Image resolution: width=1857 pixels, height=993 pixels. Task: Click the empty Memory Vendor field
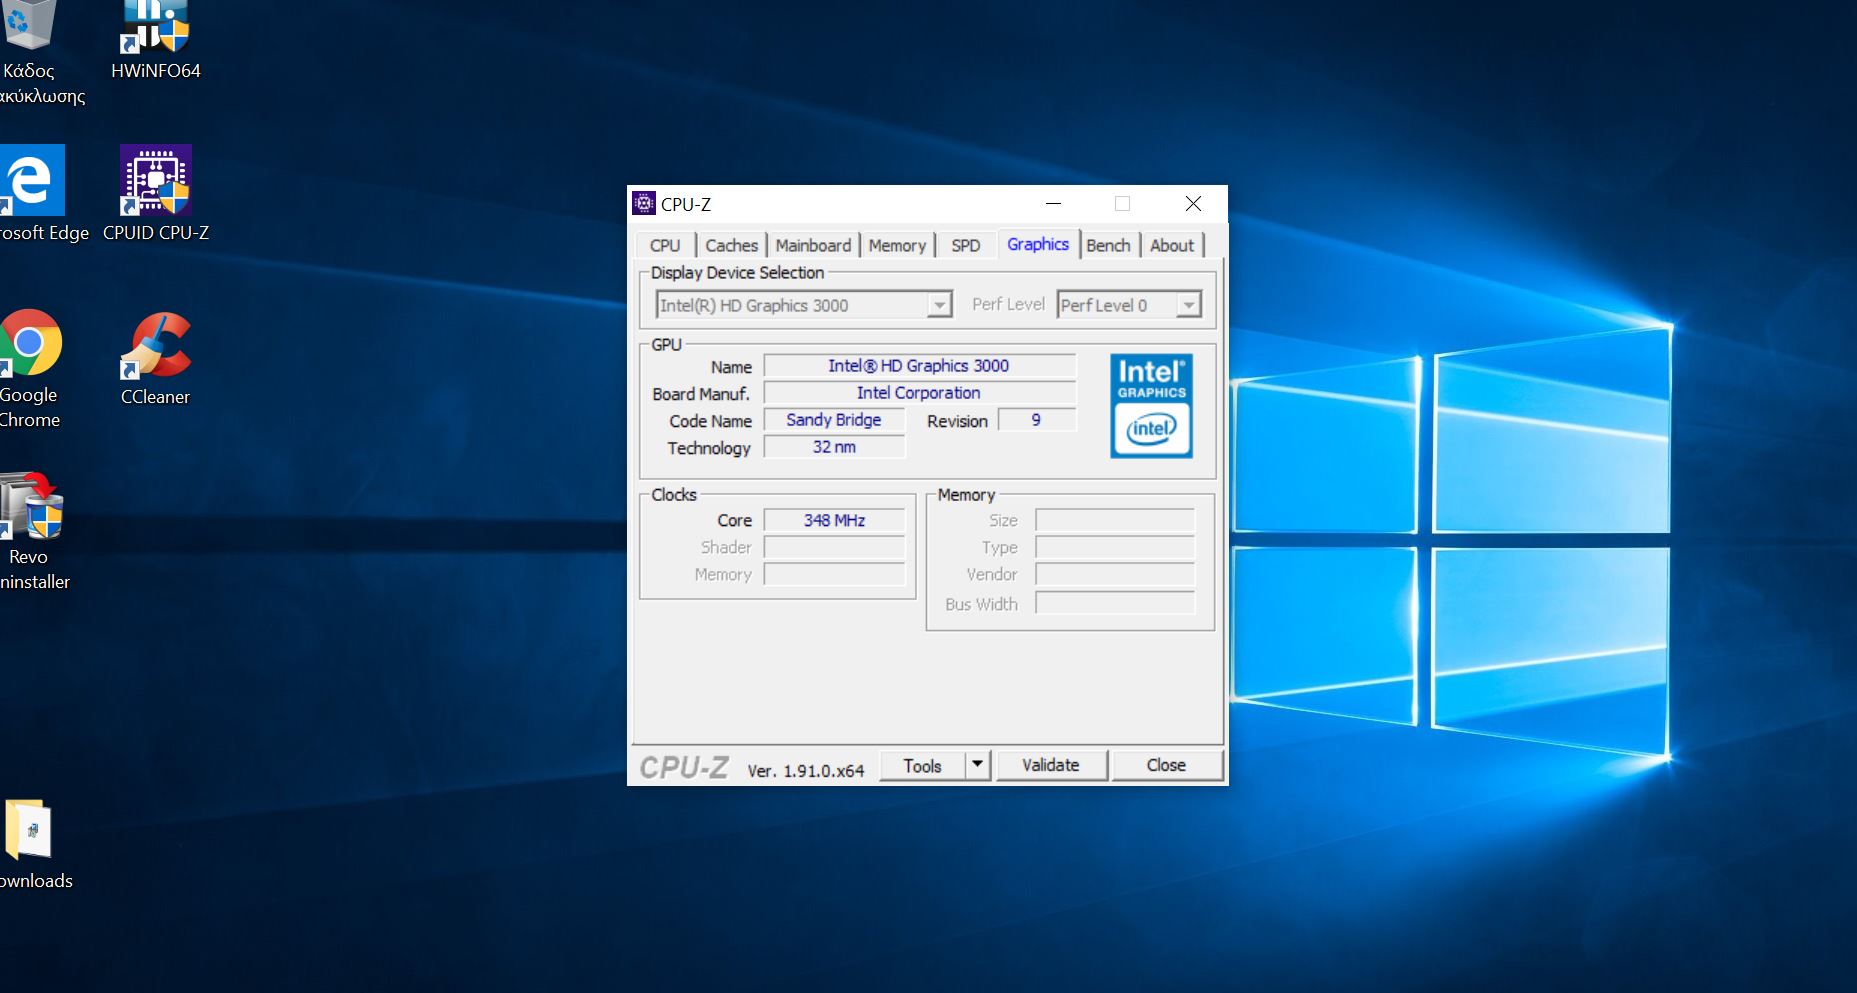pos(1115,574)
